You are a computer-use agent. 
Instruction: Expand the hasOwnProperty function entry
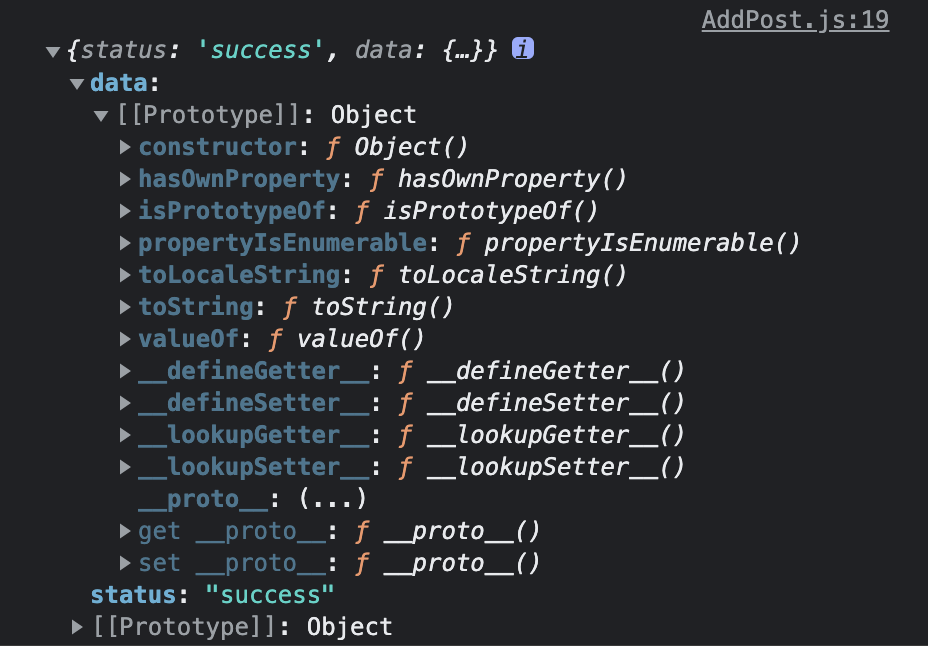point(125,179)
